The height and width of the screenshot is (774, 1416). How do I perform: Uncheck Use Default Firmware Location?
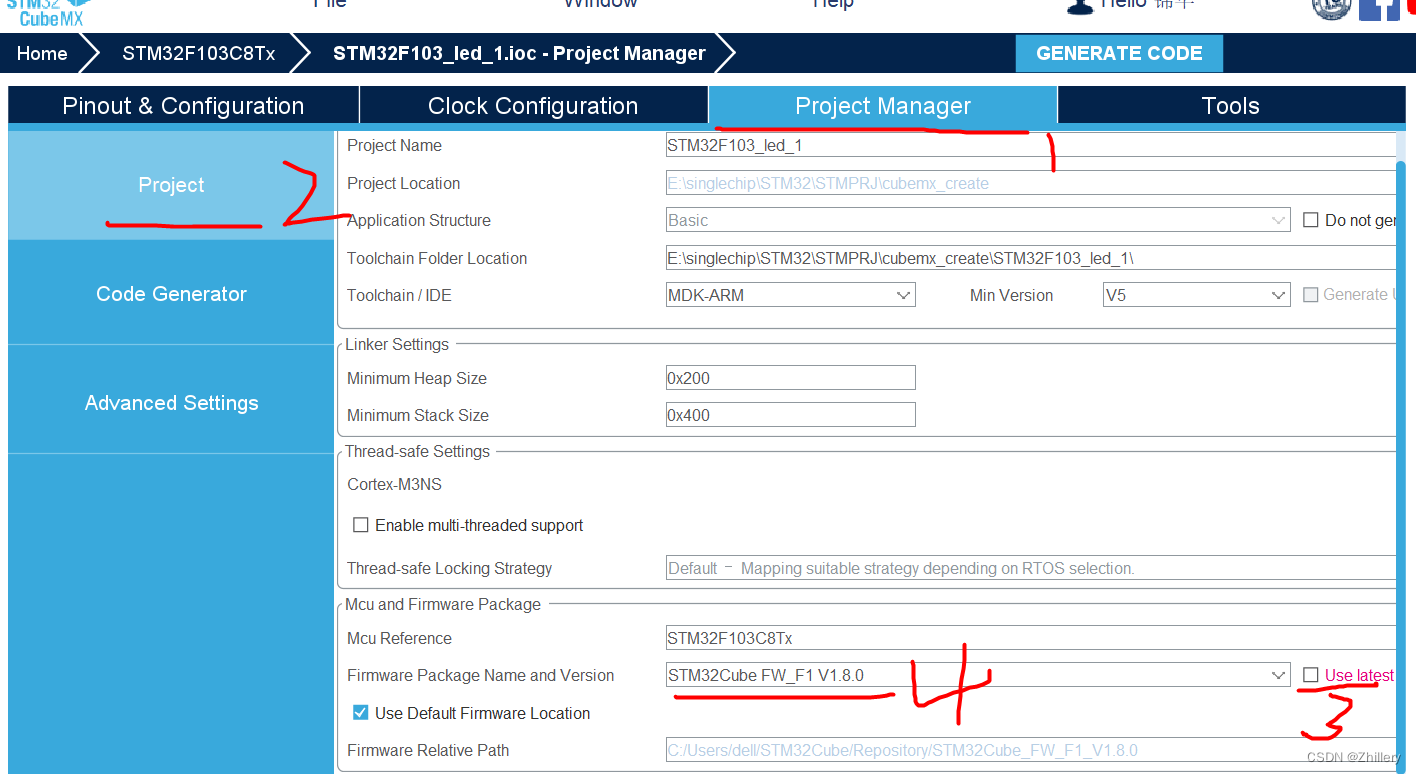(361, 713)
